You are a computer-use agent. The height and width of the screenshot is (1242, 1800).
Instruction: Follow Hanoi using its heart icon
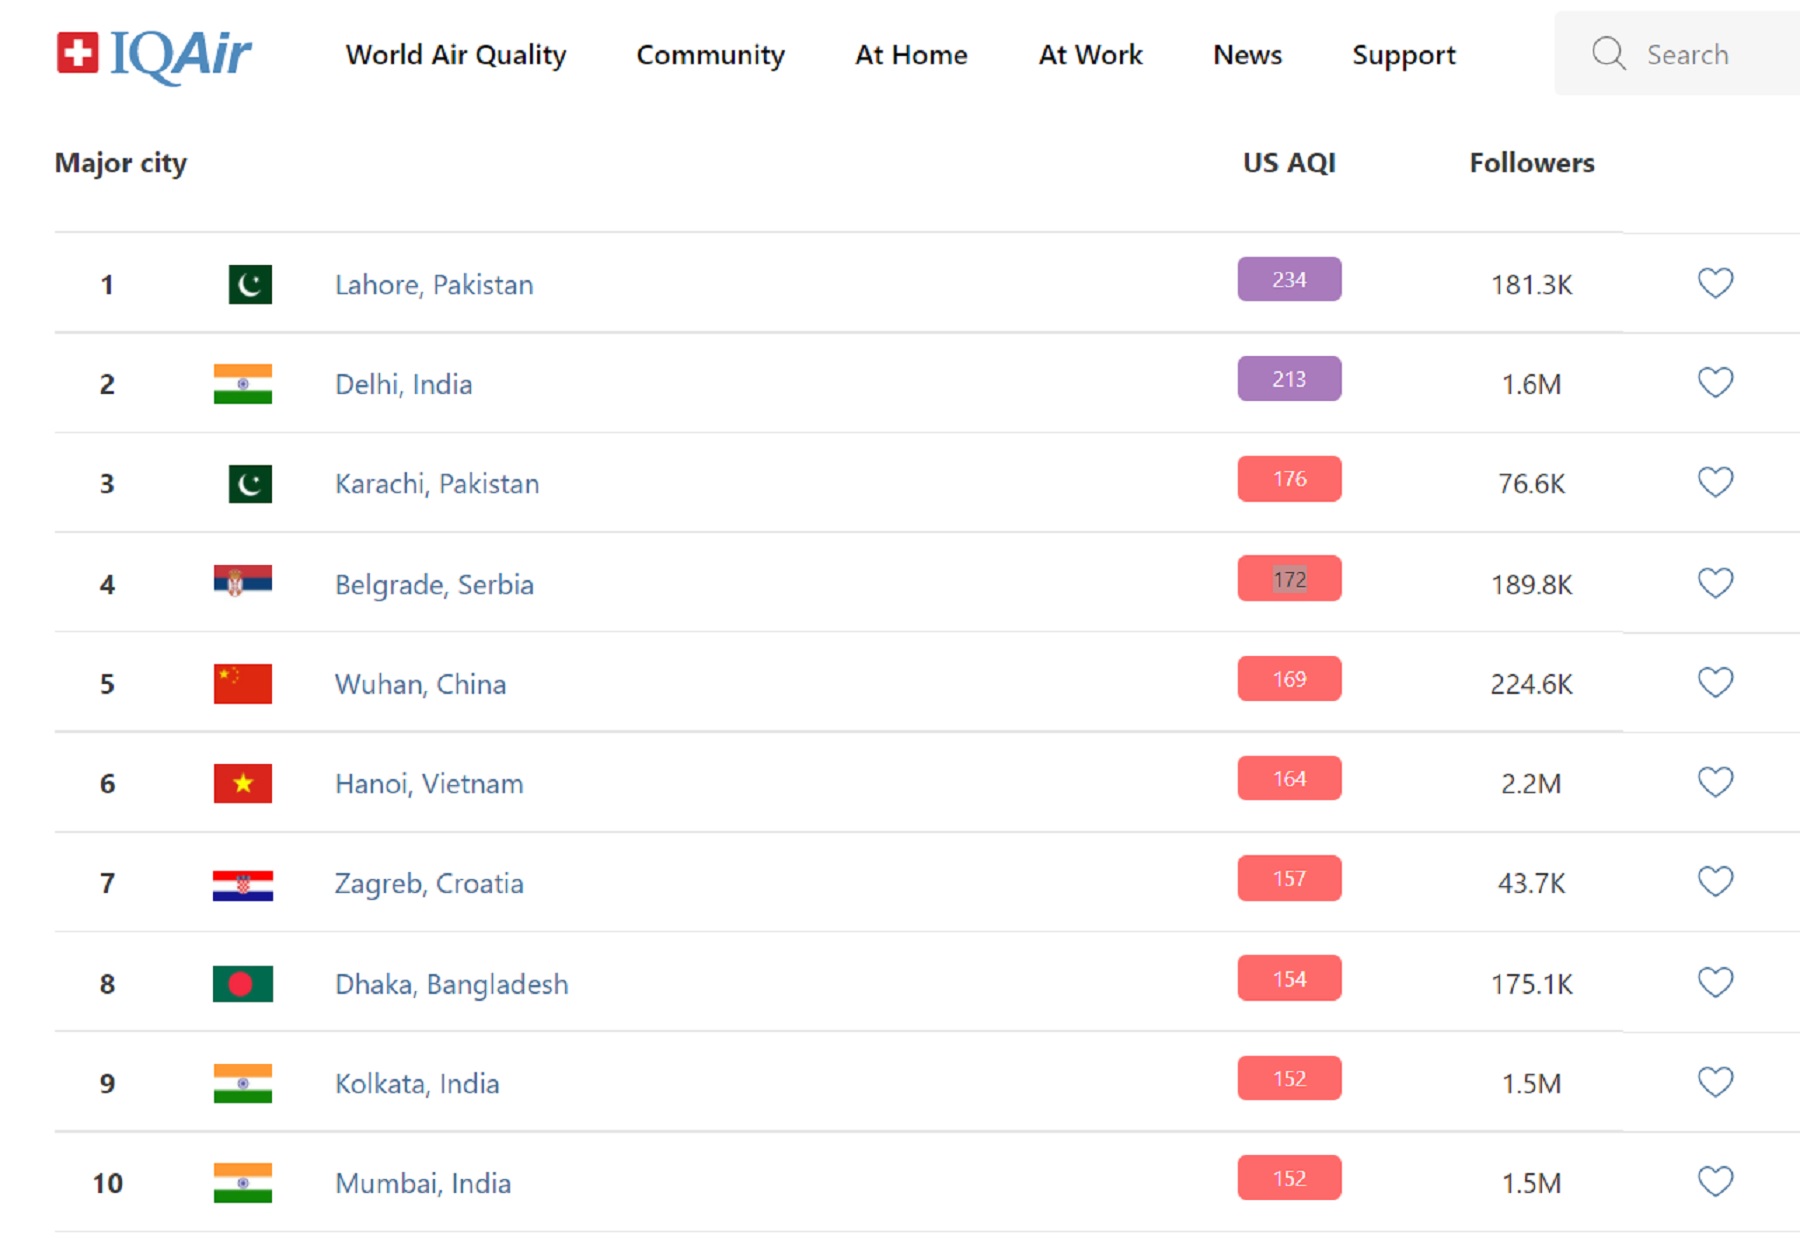tap(1715, 782)
